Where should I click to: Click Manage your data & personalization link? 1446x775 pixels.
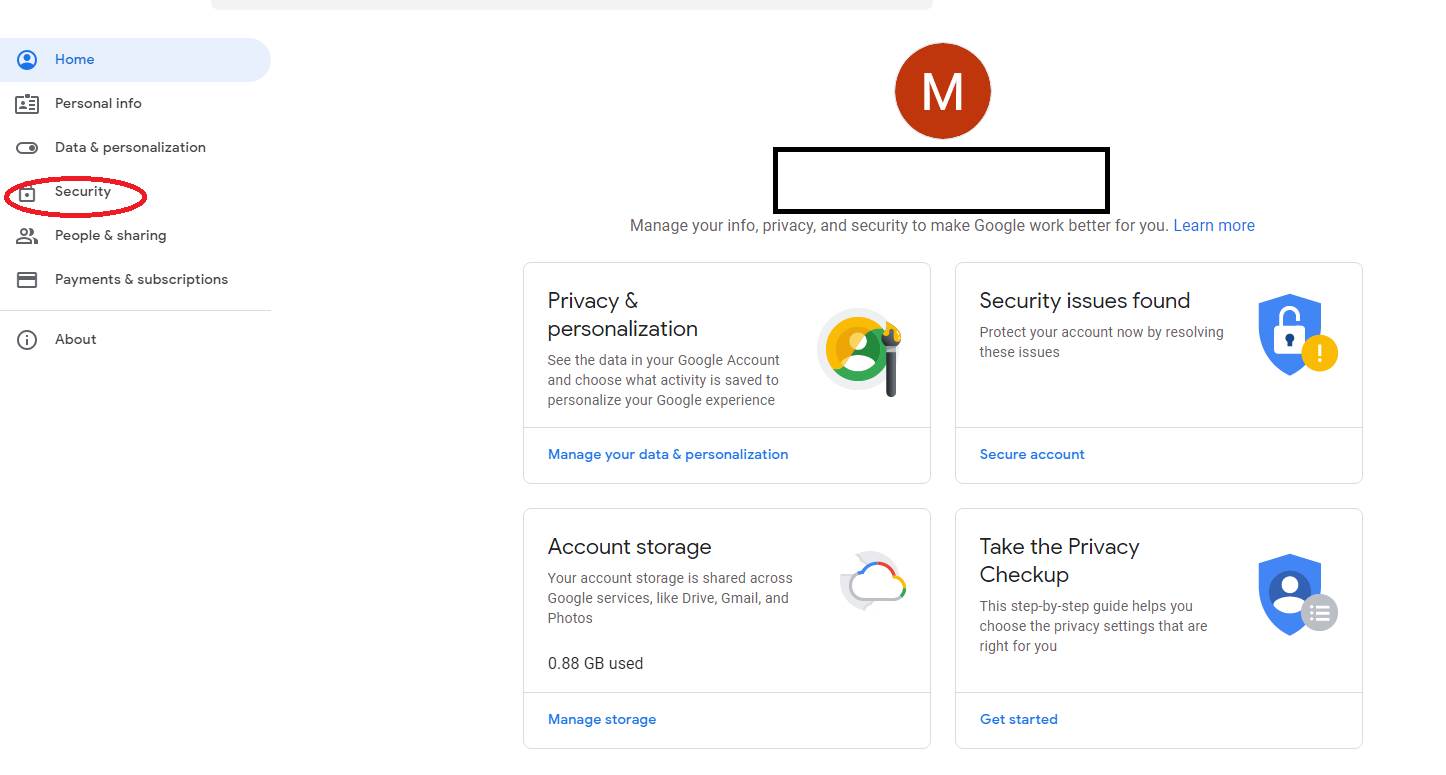click(667, 455)
